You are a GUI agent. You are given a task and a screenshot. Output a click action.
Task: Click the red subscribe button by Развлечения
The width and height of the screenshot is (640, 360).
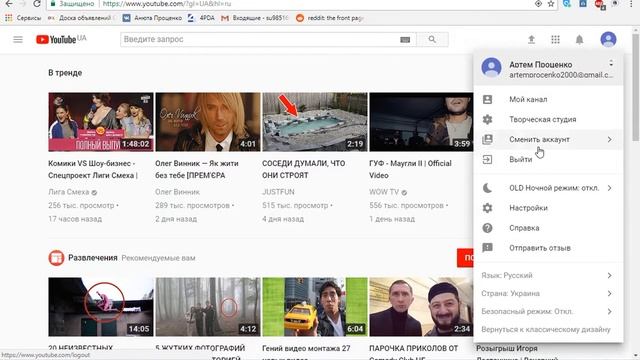465,258
